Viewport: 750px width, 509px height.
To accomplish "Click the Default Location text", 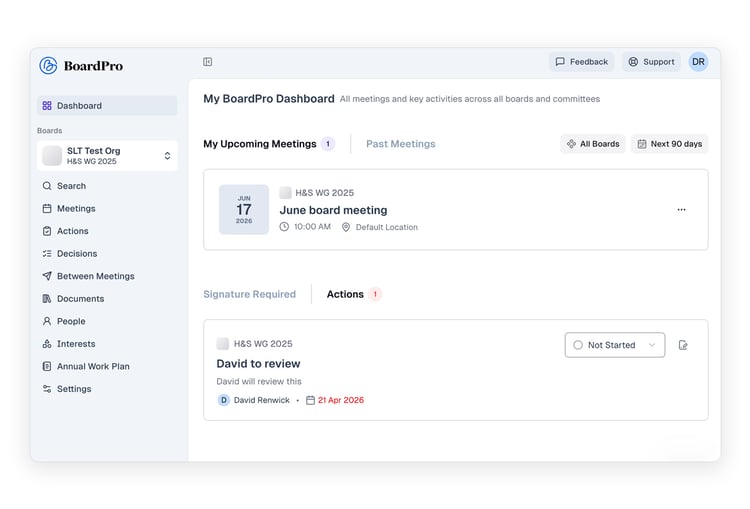I will (386, 227).
